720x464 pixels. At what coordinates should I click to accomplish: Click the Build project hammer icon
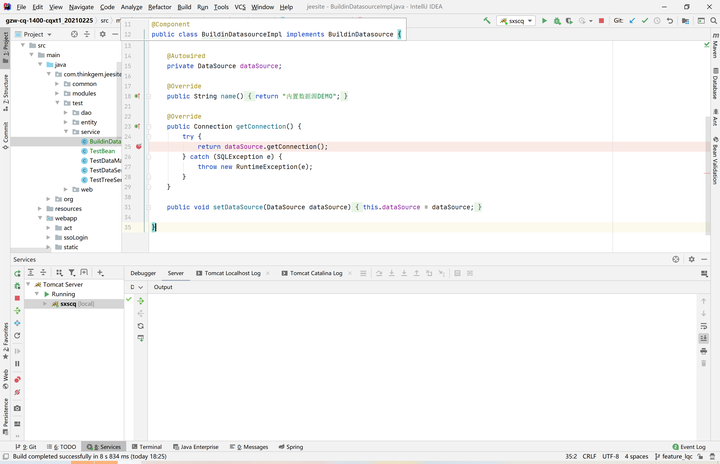[487, 20]
